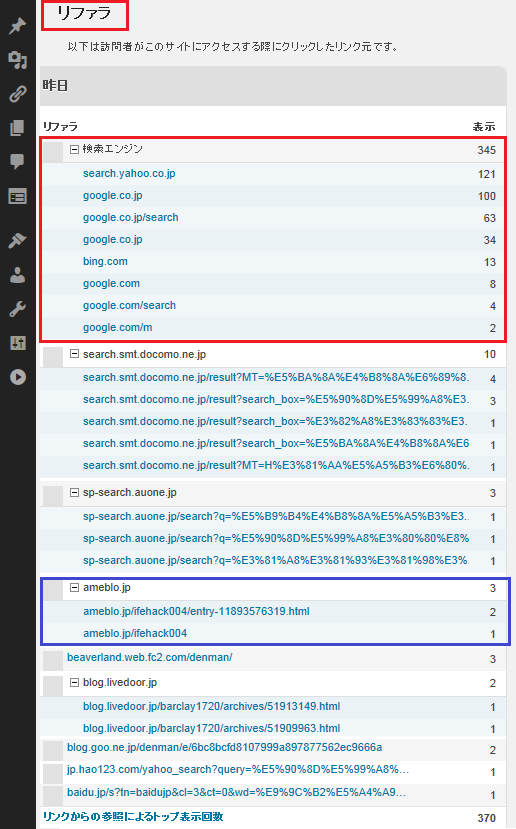Screen dimensions: 516x829
Task: Open the Feedback form icon in sidebar
Action: point(17,197)
